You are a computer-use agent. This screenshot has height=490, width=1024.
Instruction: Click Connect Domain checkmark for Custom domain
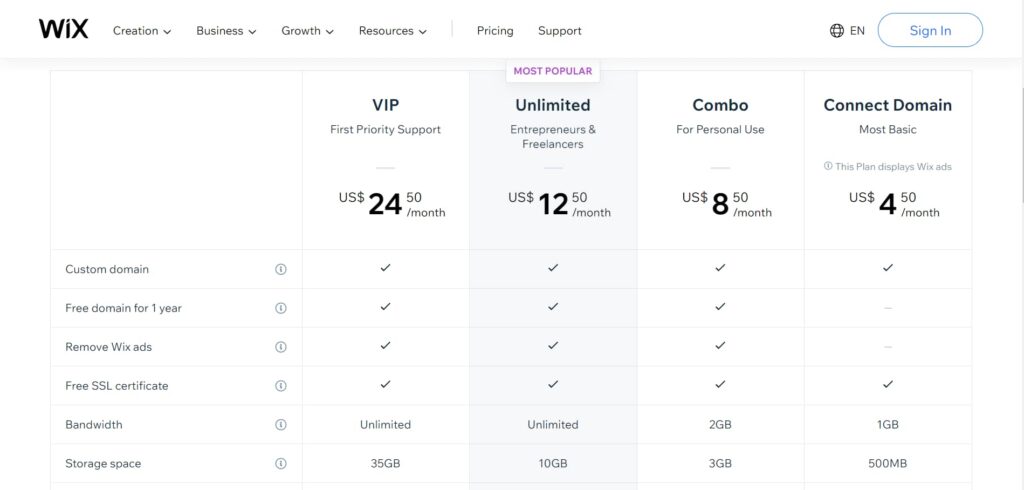pyautogui.click(x=888, y=268)
